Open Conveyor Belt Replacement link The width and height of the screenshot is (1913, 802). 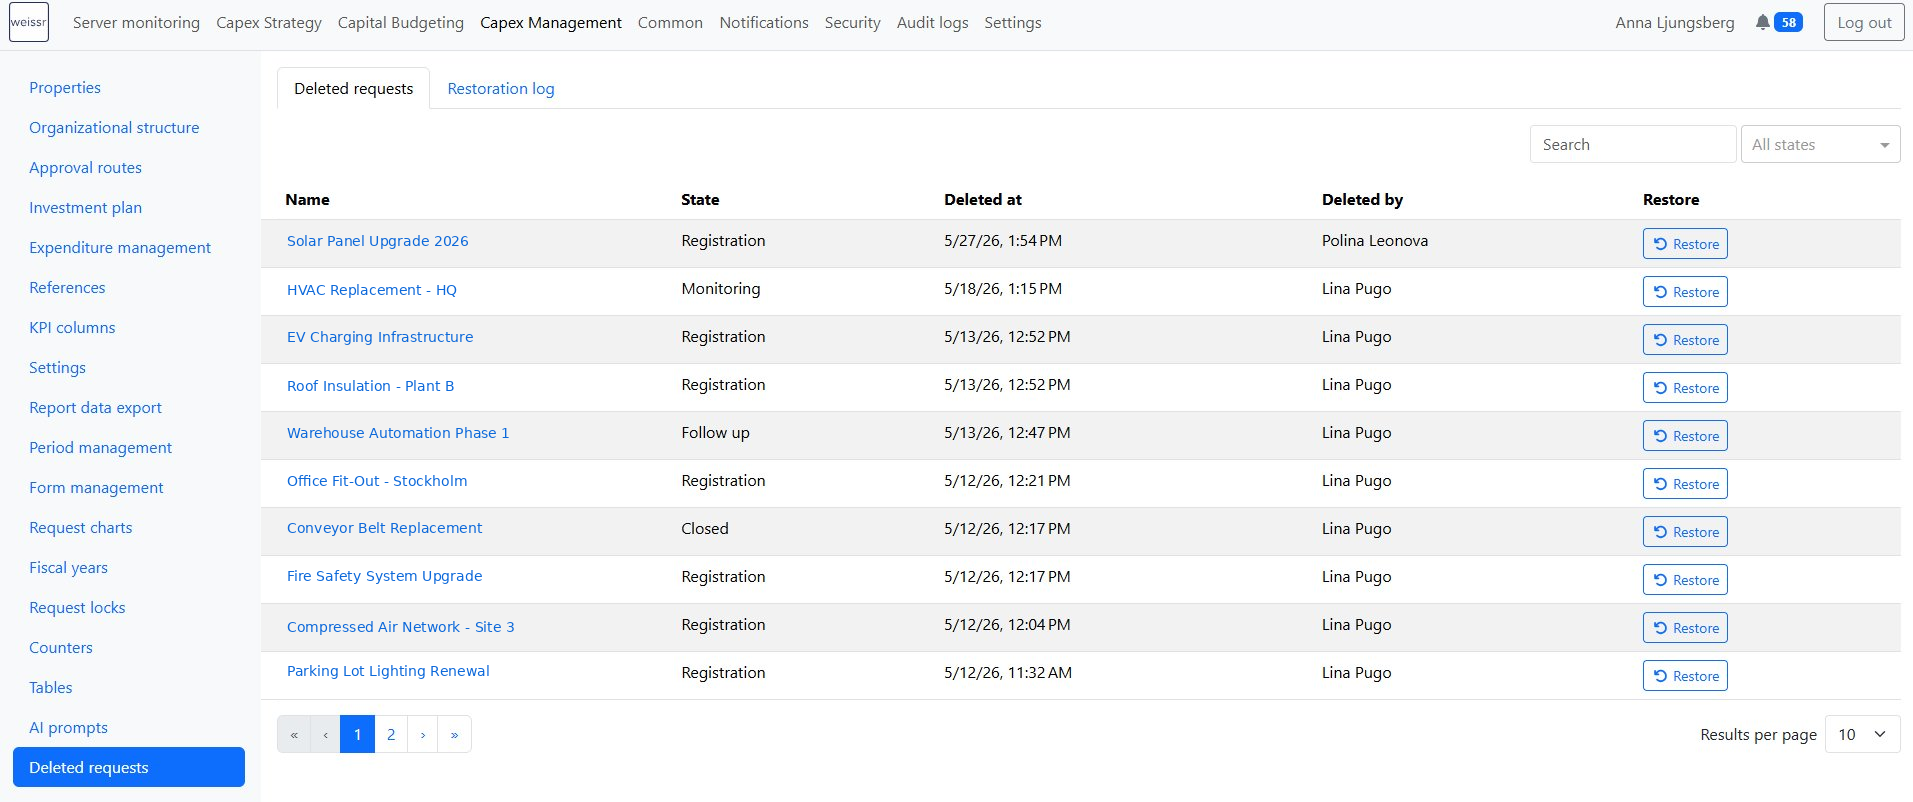coord(384,528)
